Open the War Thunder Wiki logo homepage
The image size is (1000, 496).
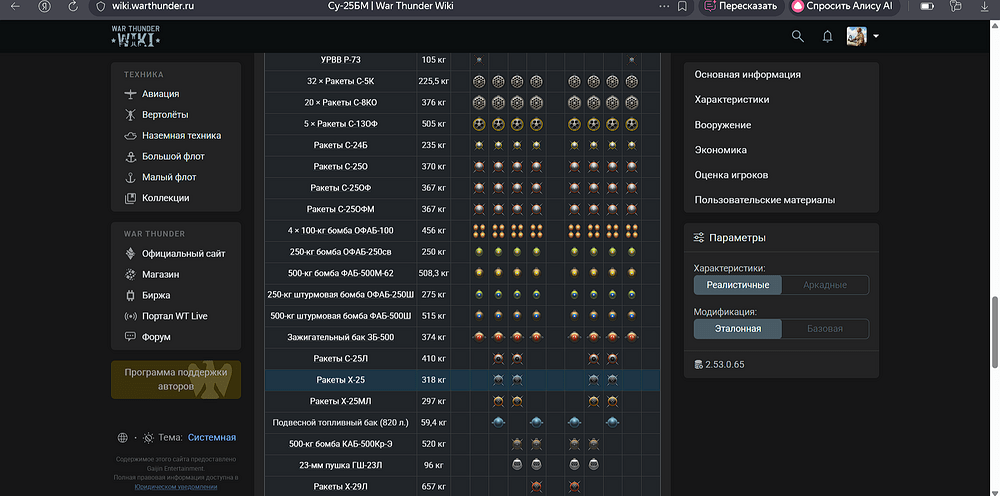(135, 36)
